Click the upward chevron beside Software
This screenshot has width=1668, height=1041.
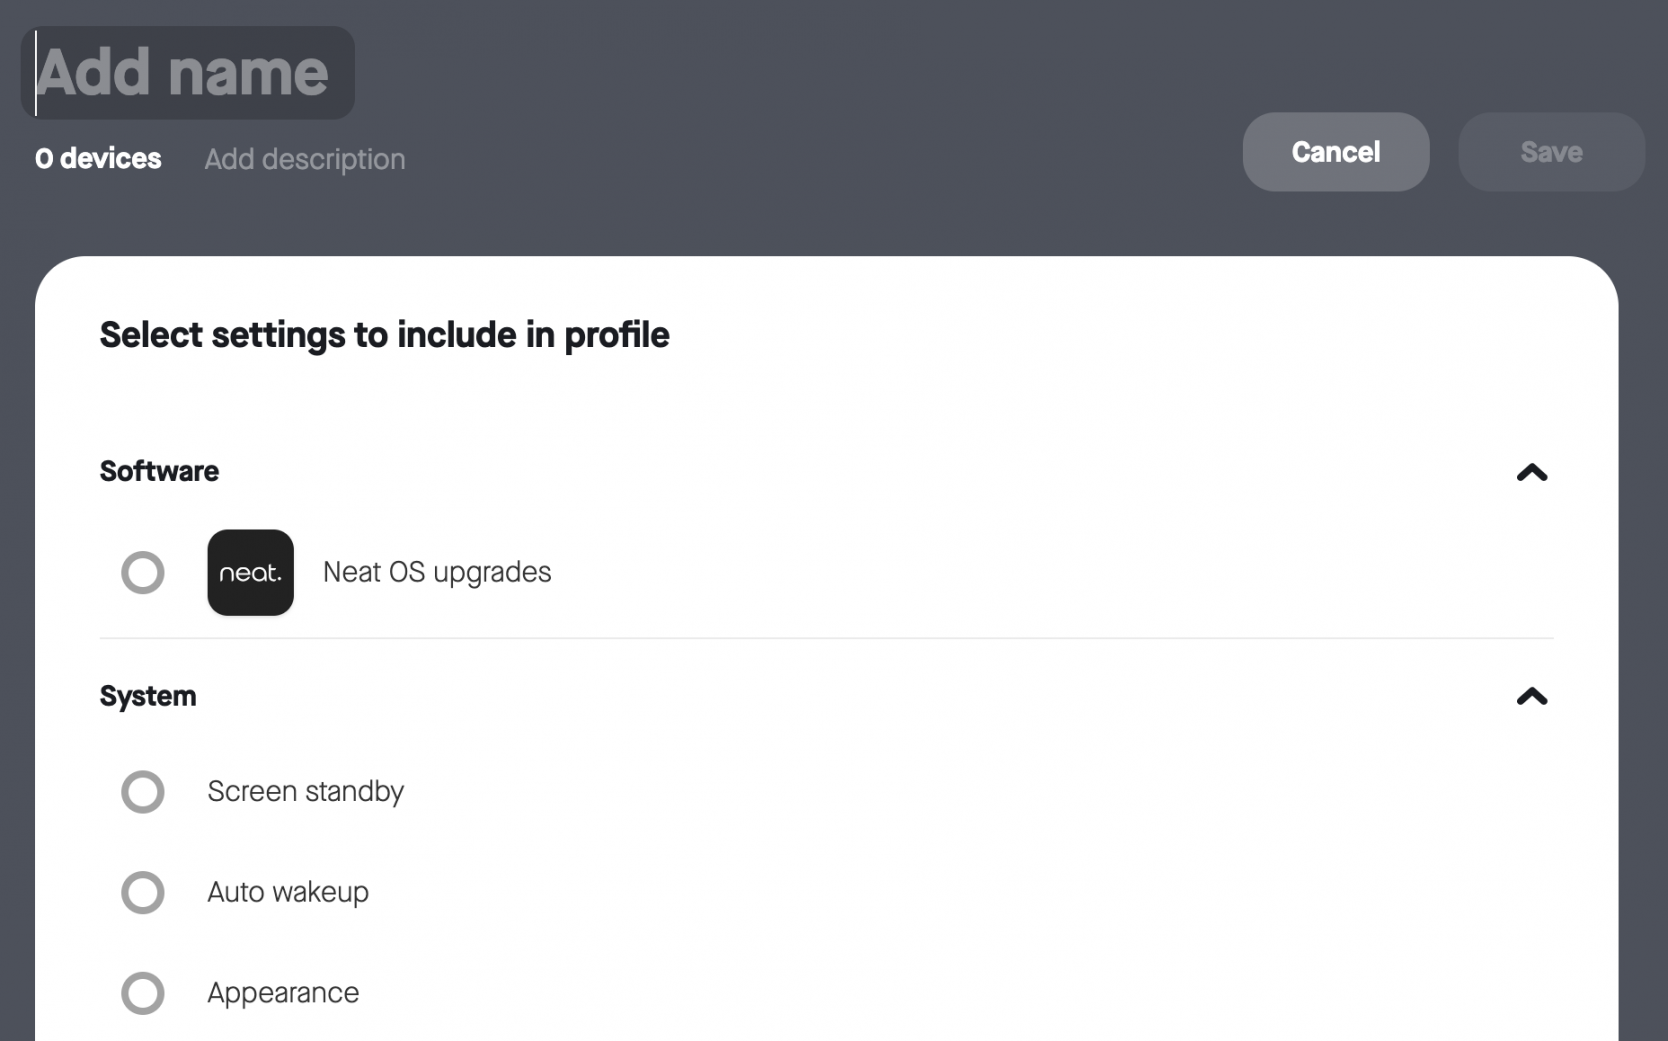(x=1531, y=473)
